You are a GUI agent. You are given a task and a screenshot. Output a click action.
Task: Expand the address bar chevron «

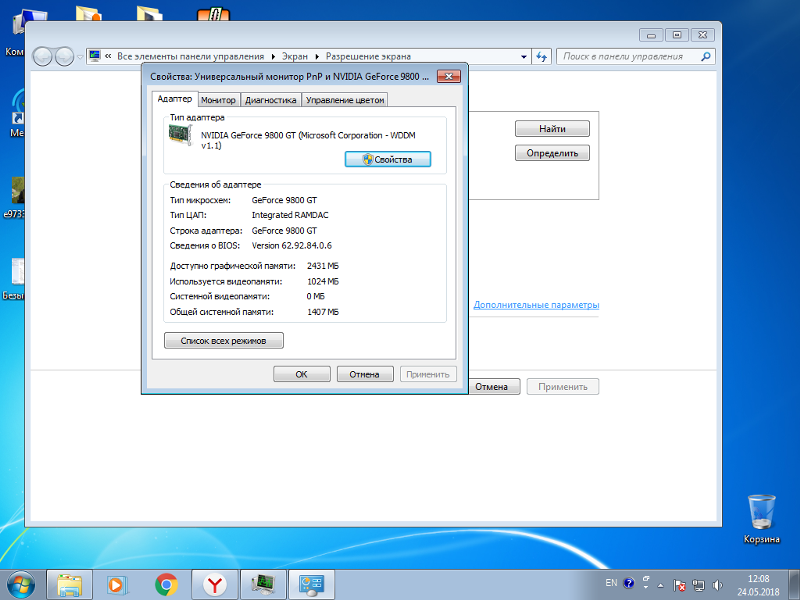click(x=108, y=56)
